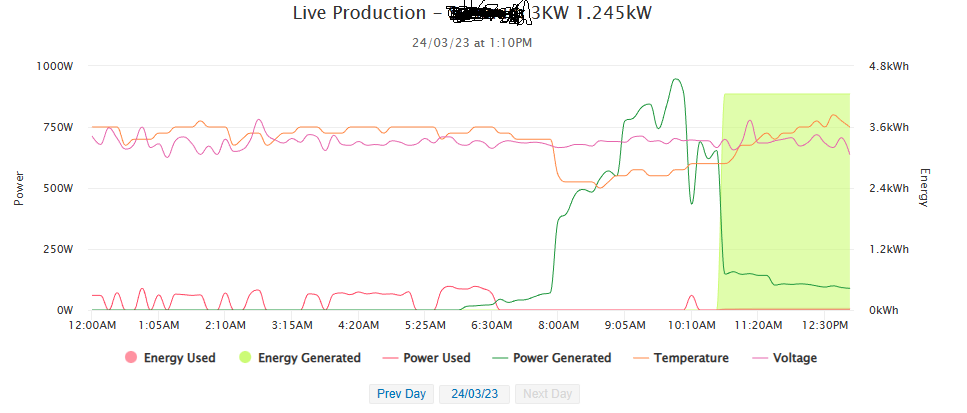The height and width of the screenshot is (413, 967).
Task: Click the 500W label on power axis
Action: [x=59, y=188]
